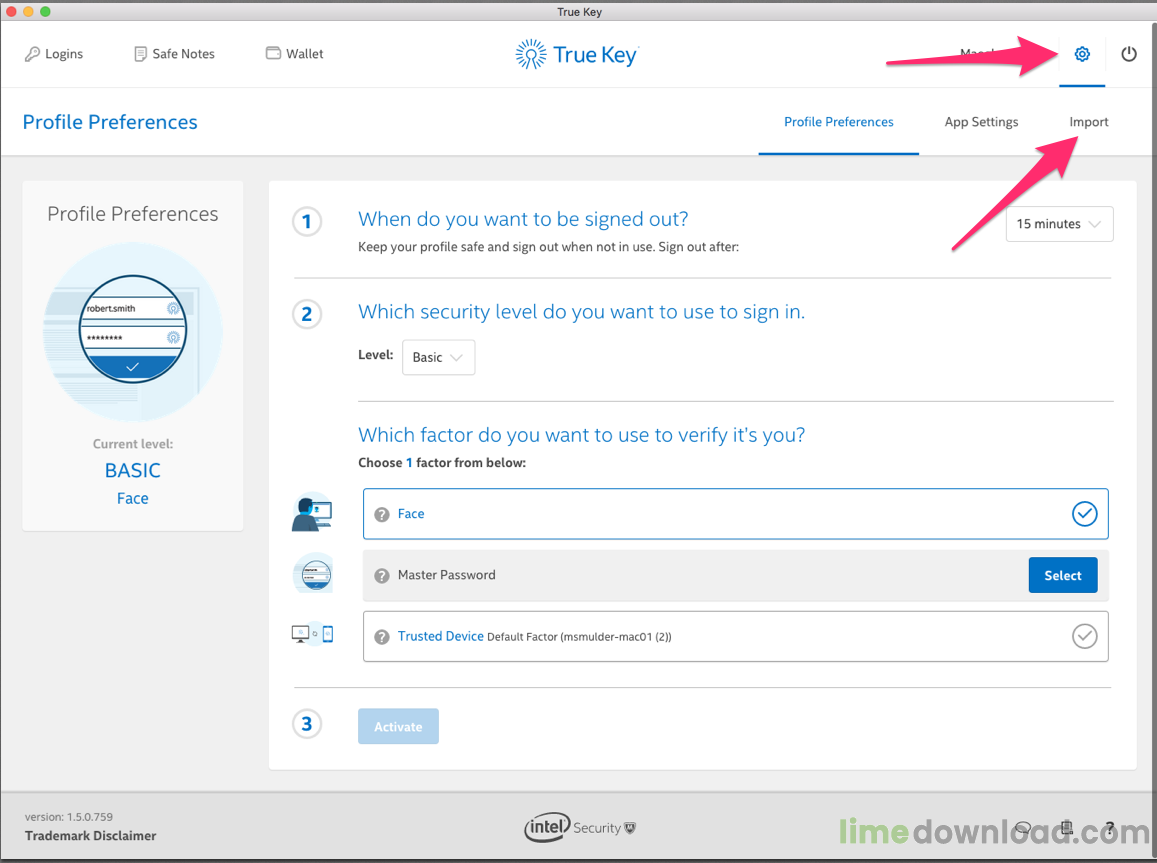
Task: Open the 15 minutes sign-out dropdown
Action: (1060, 223)
